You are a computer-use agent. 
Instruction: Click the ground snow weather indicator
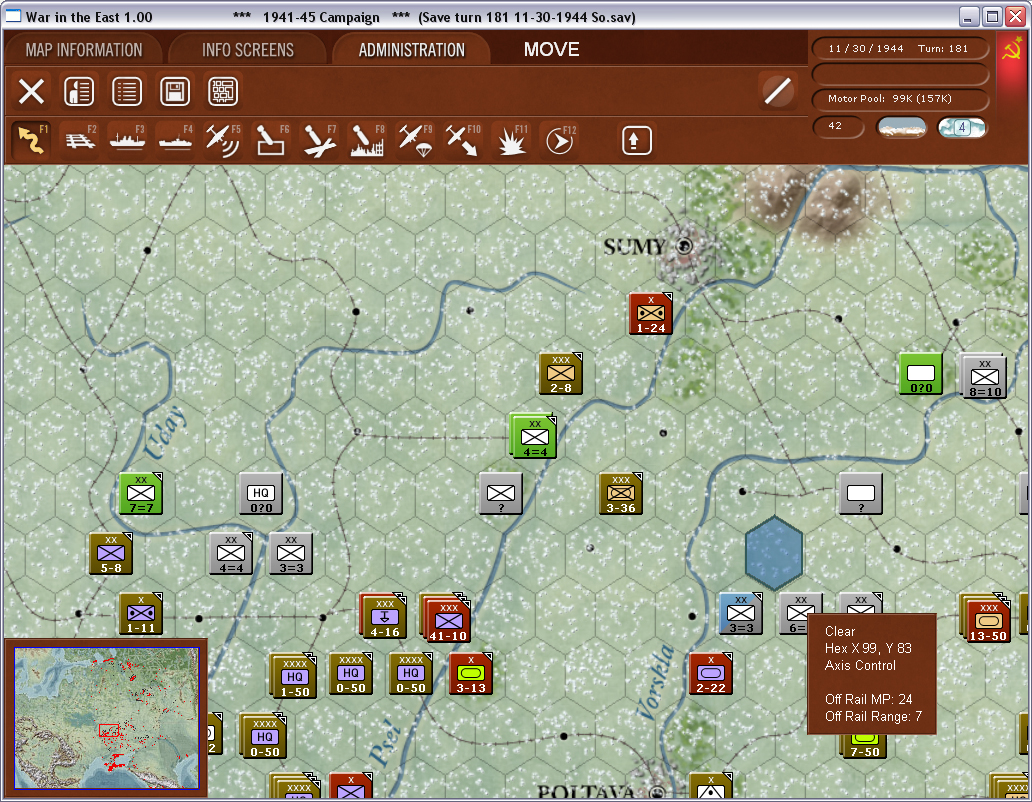pyautogui.click(x=902, y=127)
